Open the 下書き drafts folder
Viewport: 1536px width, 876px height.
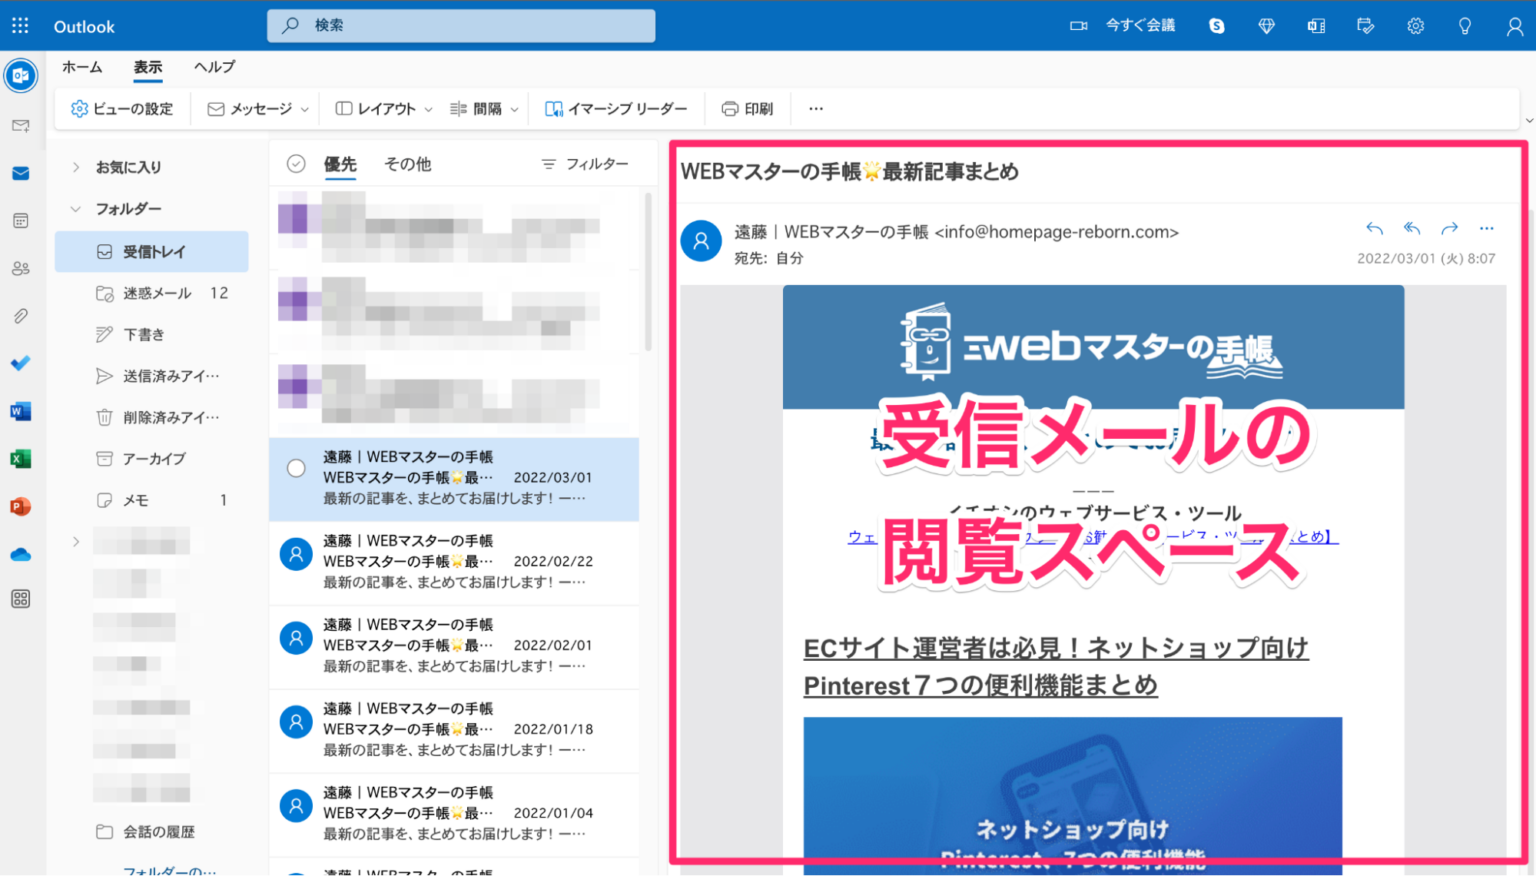(152, 335)
